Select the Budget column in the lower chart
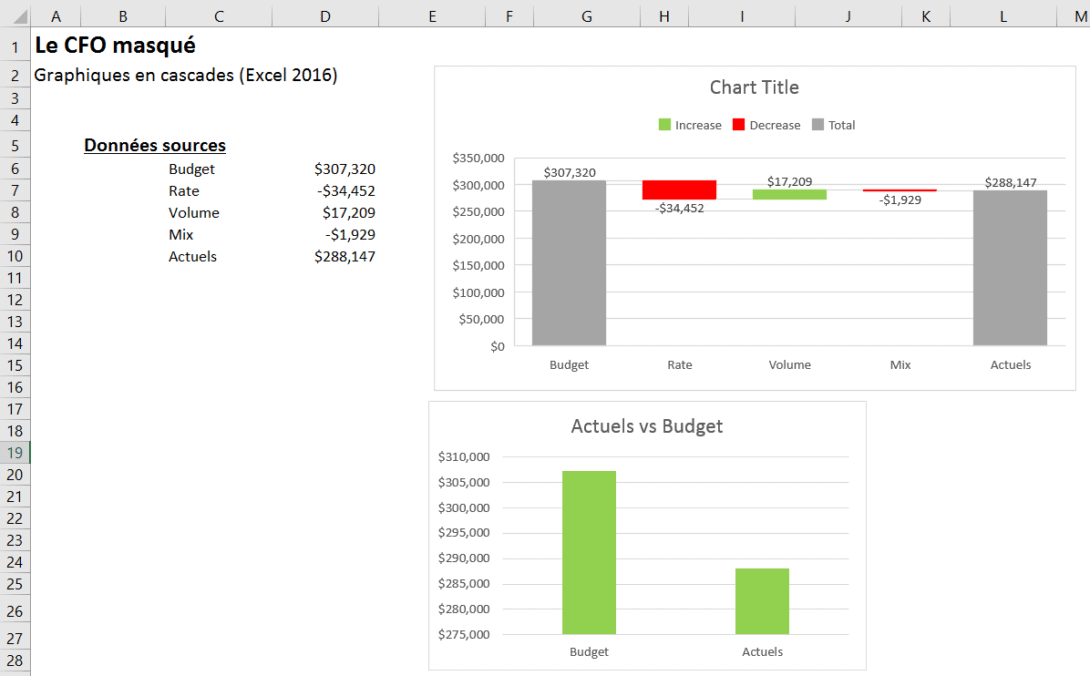This screenshot has width=1090, height=676. pyautogui.click(x=588, y=550)
